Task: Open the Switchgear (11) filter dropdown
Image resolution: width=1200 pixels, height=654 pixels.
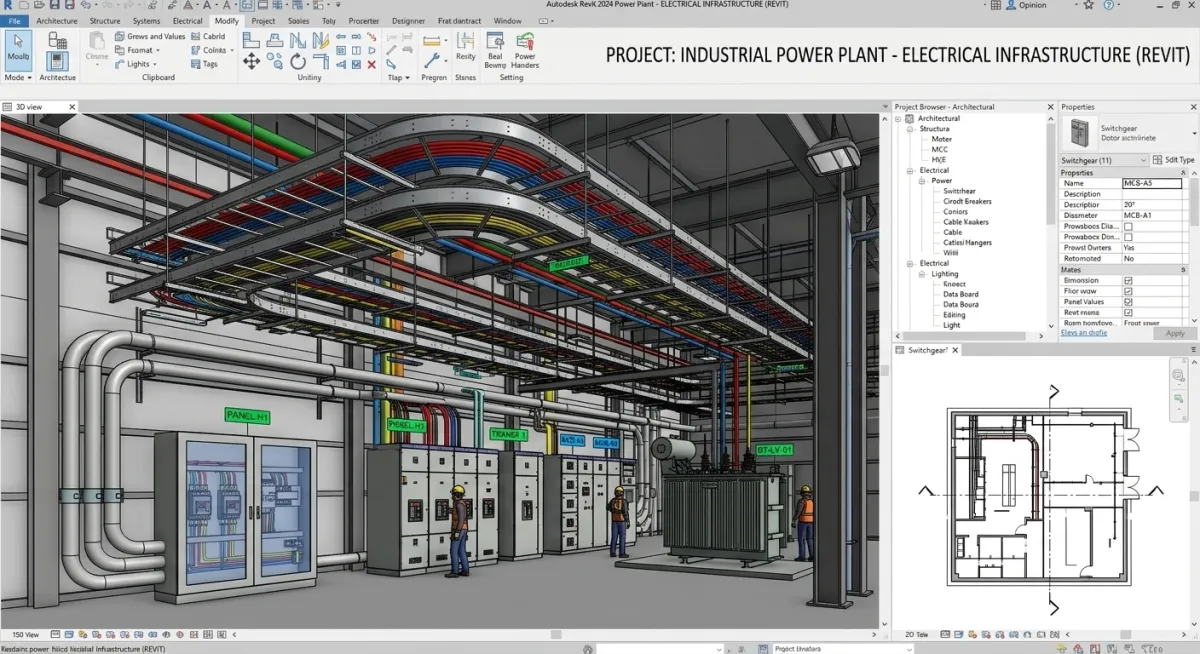Action: coord(1141,160)
